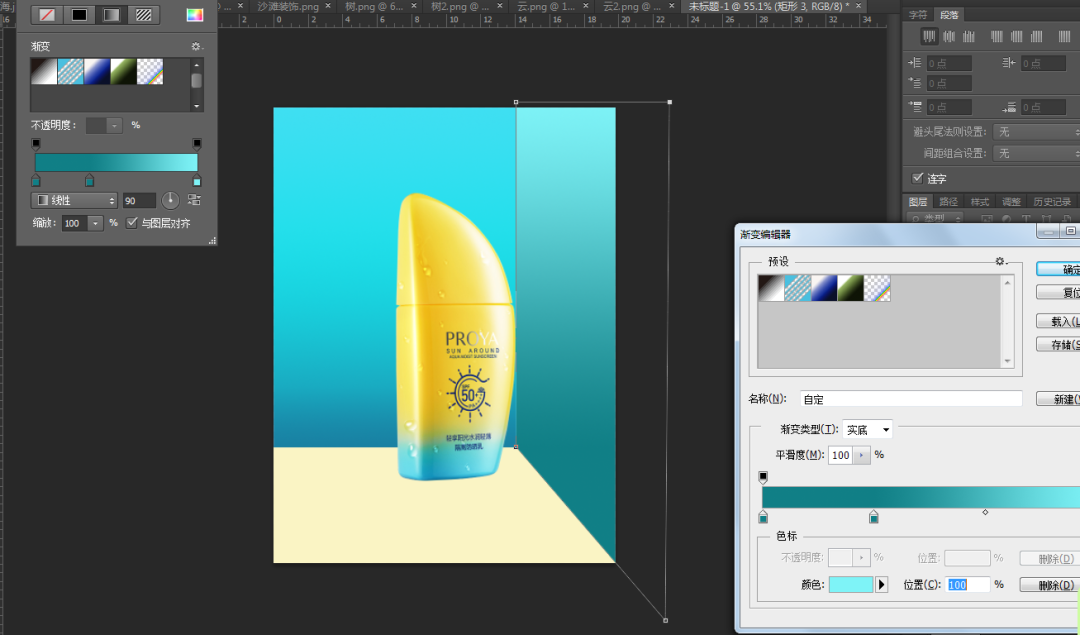Viewport: 1080px width, 635px height.
Task: Justify paragraph with last line centered
Action: pyautogui.click(x=1017, y=36)
